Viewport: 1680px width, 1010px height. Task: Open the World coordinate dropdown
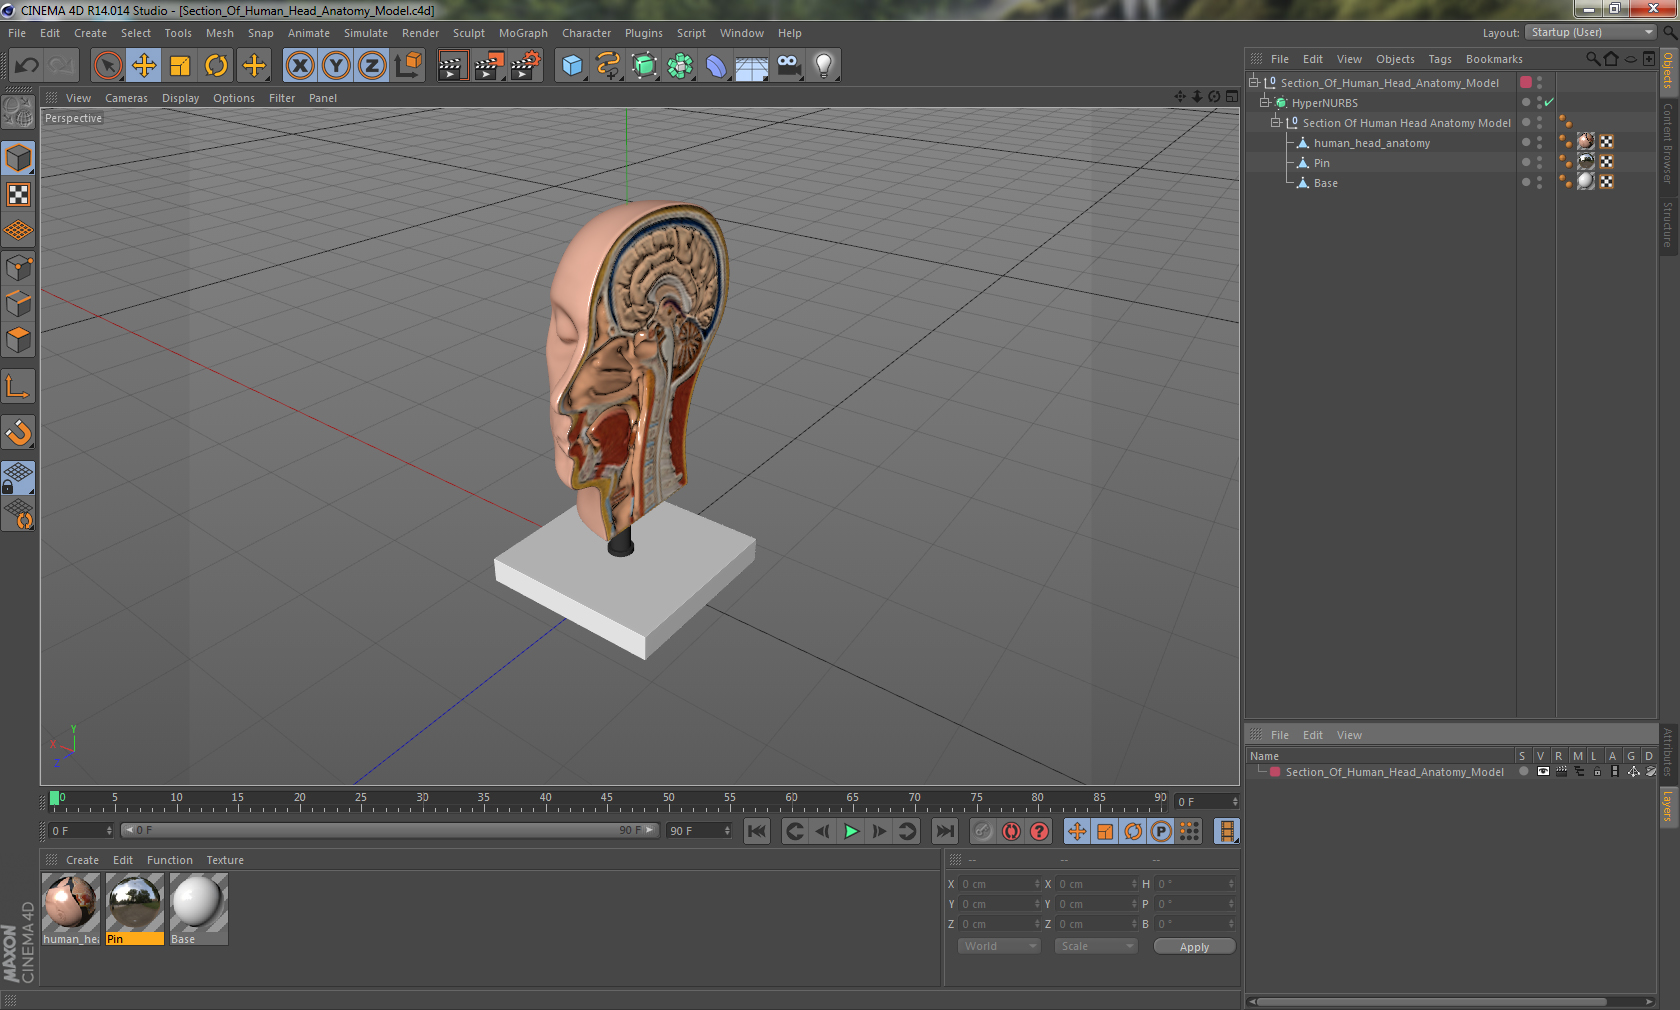tap(999, 946)
